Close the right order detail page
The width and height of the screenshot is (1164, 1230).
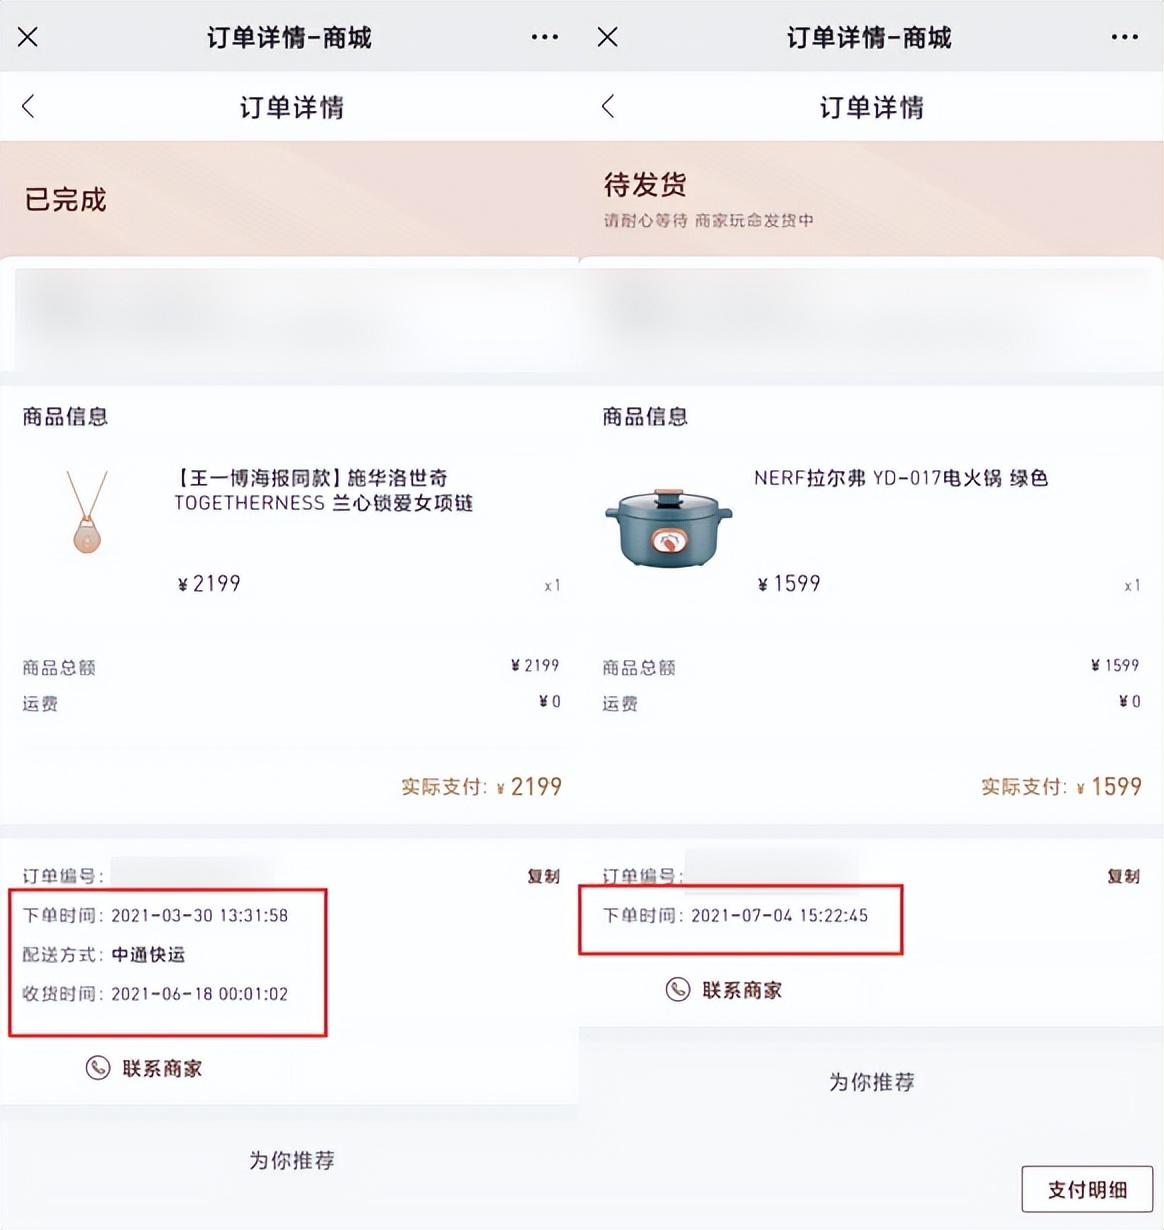pyautogui.click(x=607, y=37)
